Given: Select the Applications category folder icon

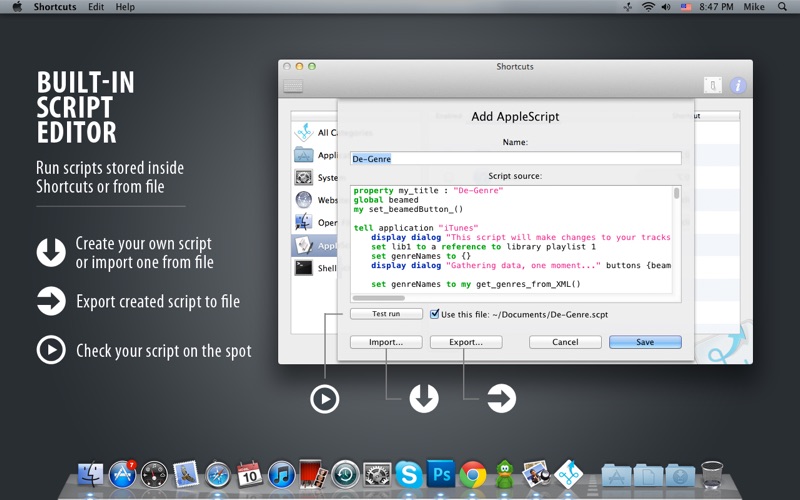Looking at the screenshot, I should click(304, 155).
